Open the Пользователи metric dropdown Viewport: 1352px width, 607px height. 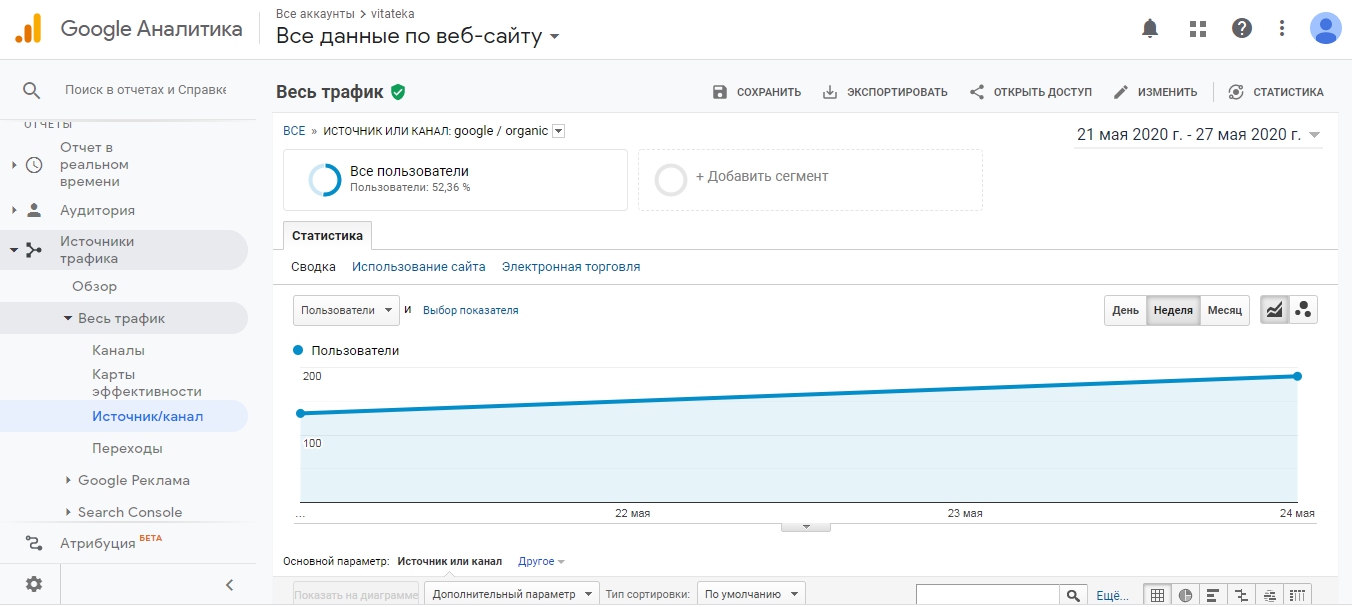coord(346,310)
